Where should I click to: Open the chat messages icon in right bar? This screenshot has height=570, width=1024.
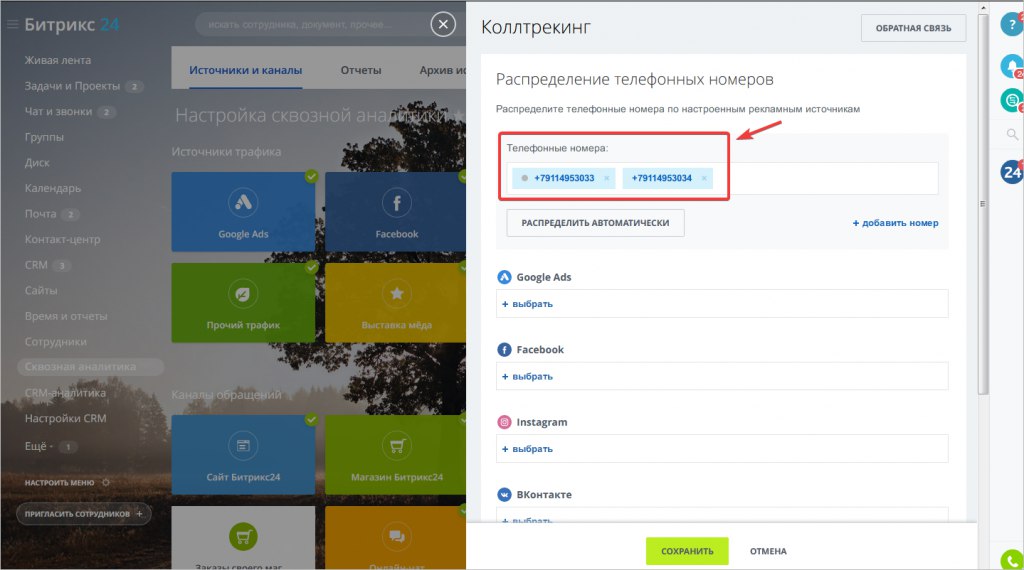click(x=1012, y=101)
